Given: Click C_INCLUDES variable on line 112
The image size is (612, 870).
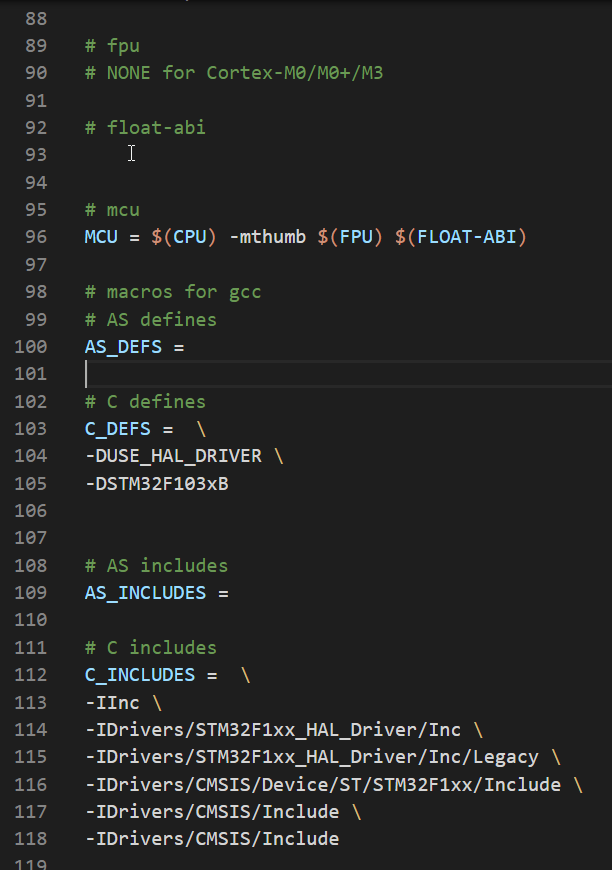Looking at the screenshot, I should 140,675.
